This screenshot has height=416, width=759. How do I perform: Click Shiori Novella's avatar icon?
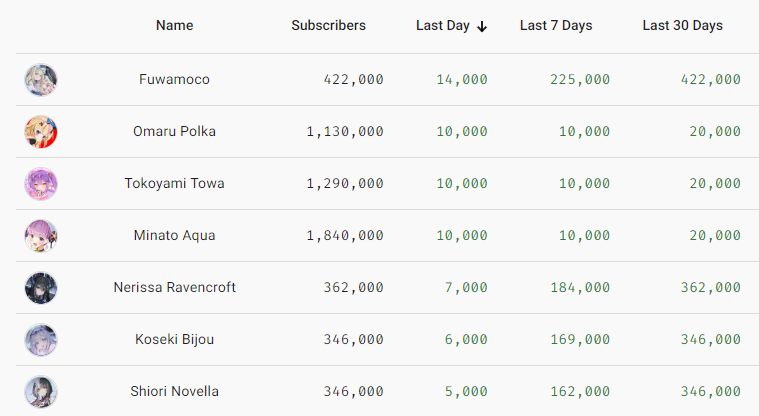tap(41, 392)
